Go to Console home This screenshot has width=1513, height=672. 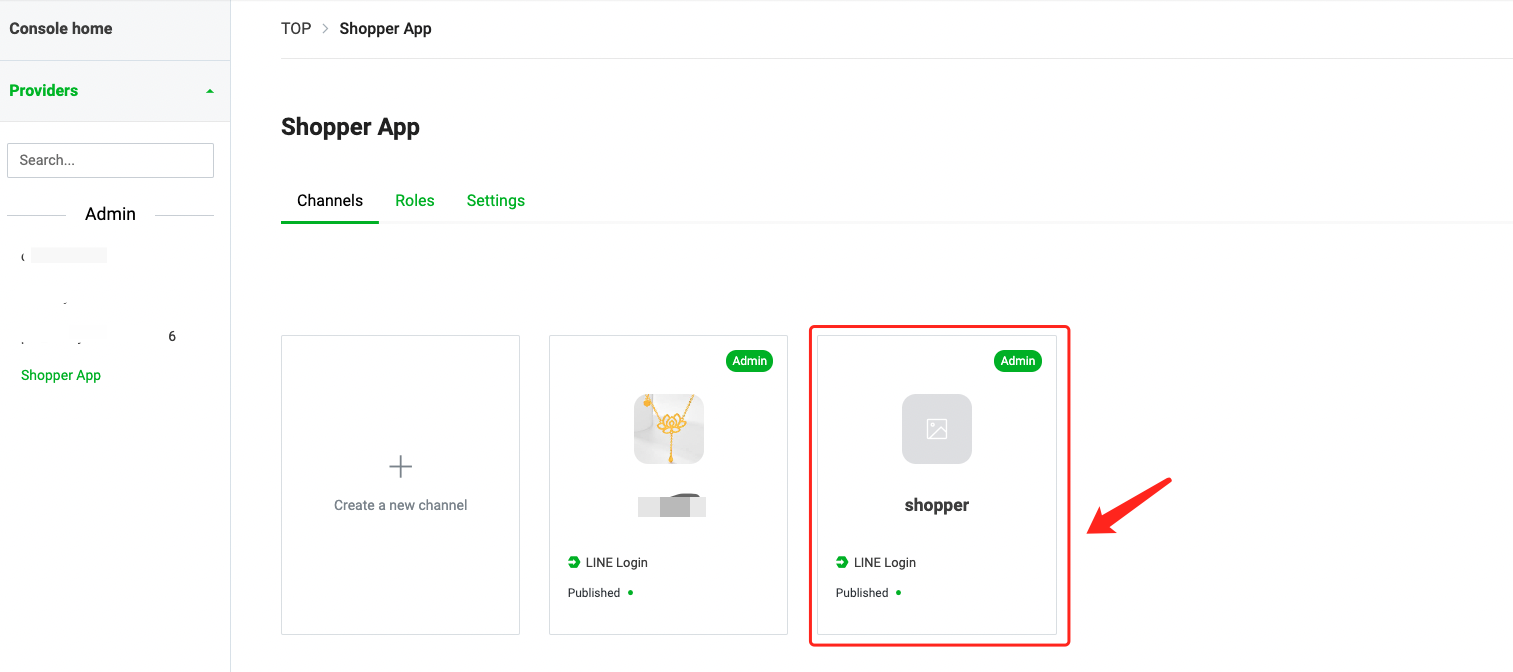(60, 28)
